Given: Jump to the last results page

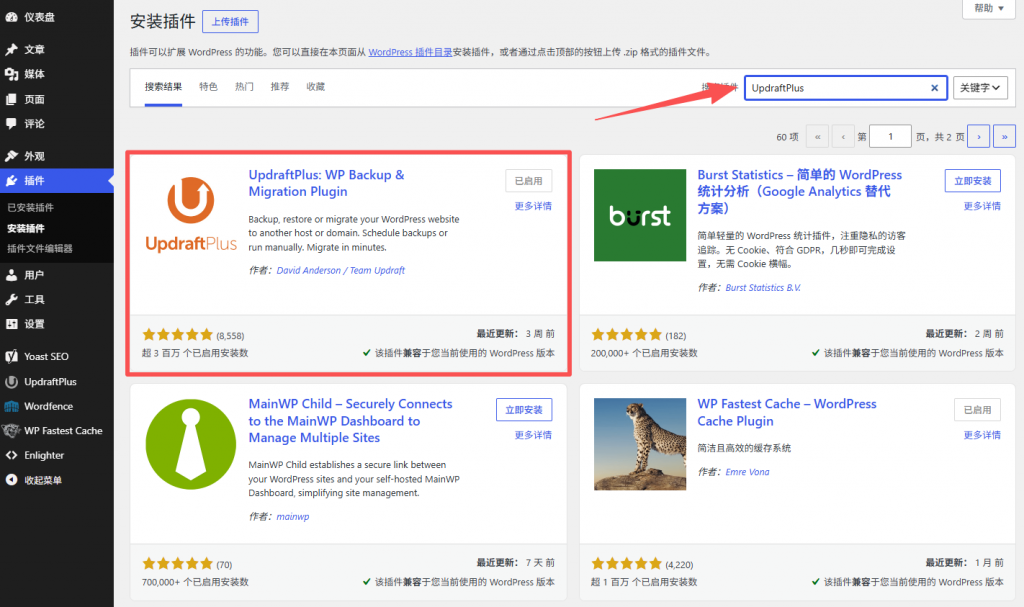Looking at the screenshot, I should tap(1004, 137).
